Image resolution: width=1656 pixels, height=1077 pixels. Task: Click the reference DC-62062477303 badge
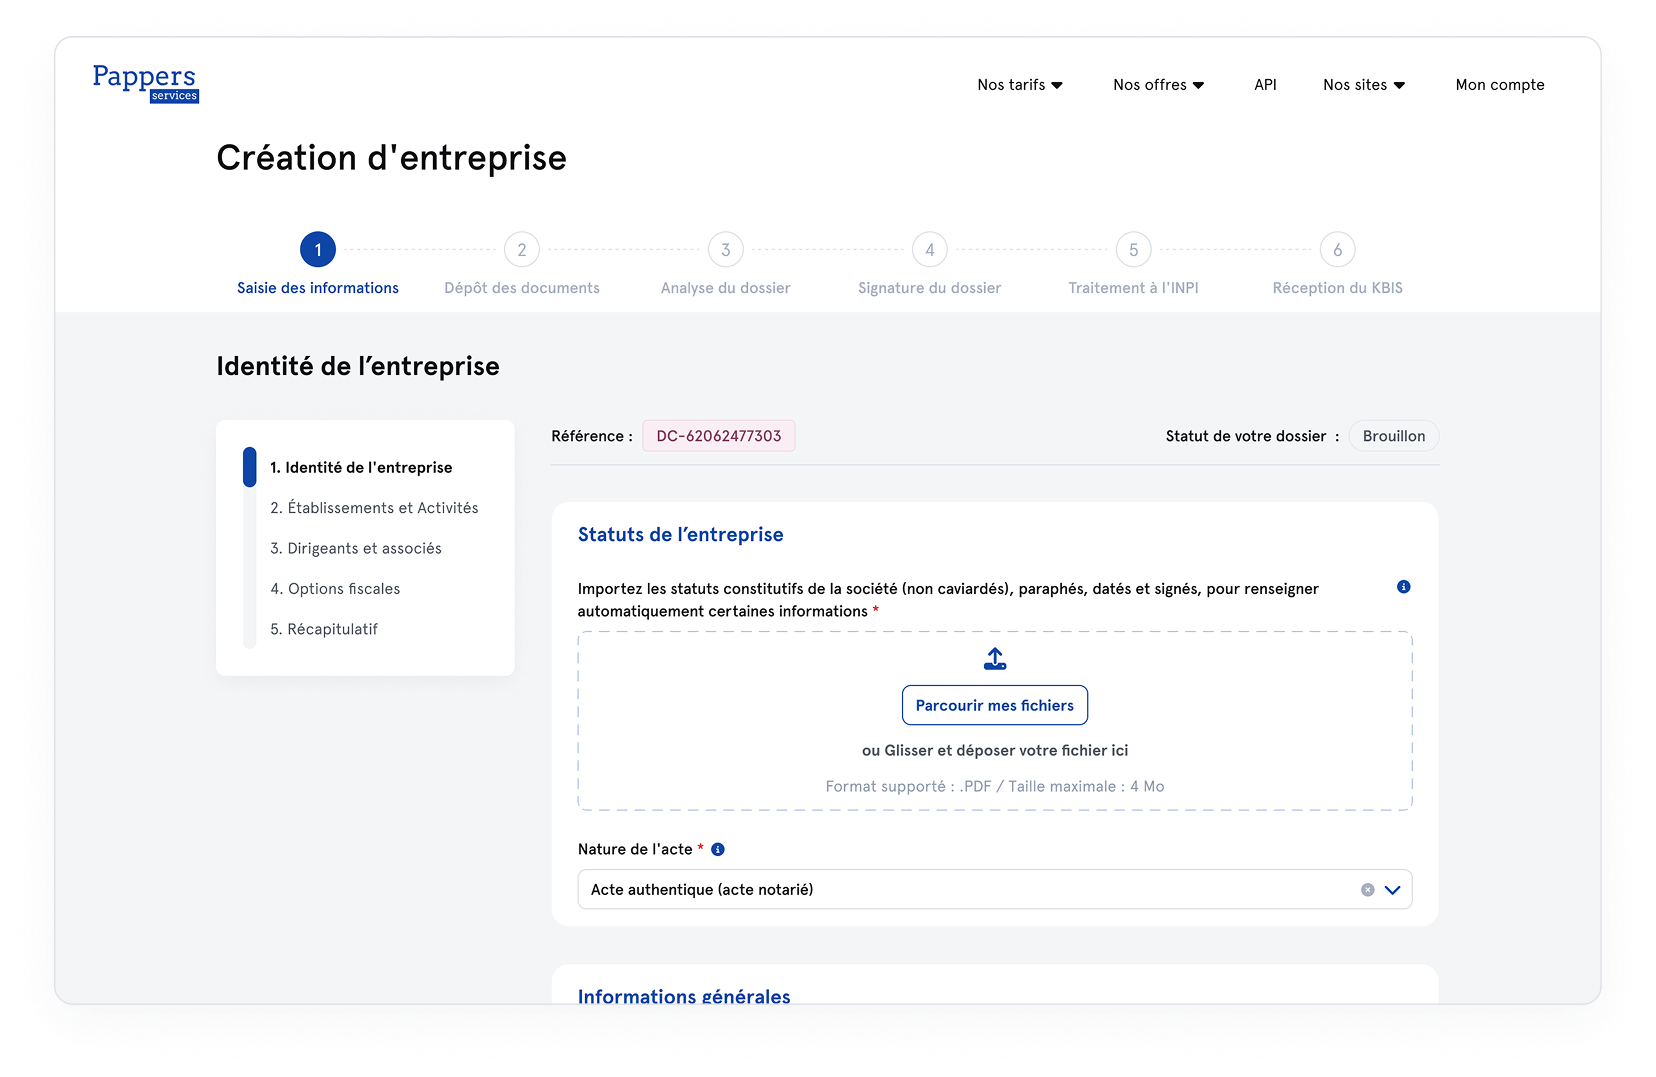click(x=718, y=435)
